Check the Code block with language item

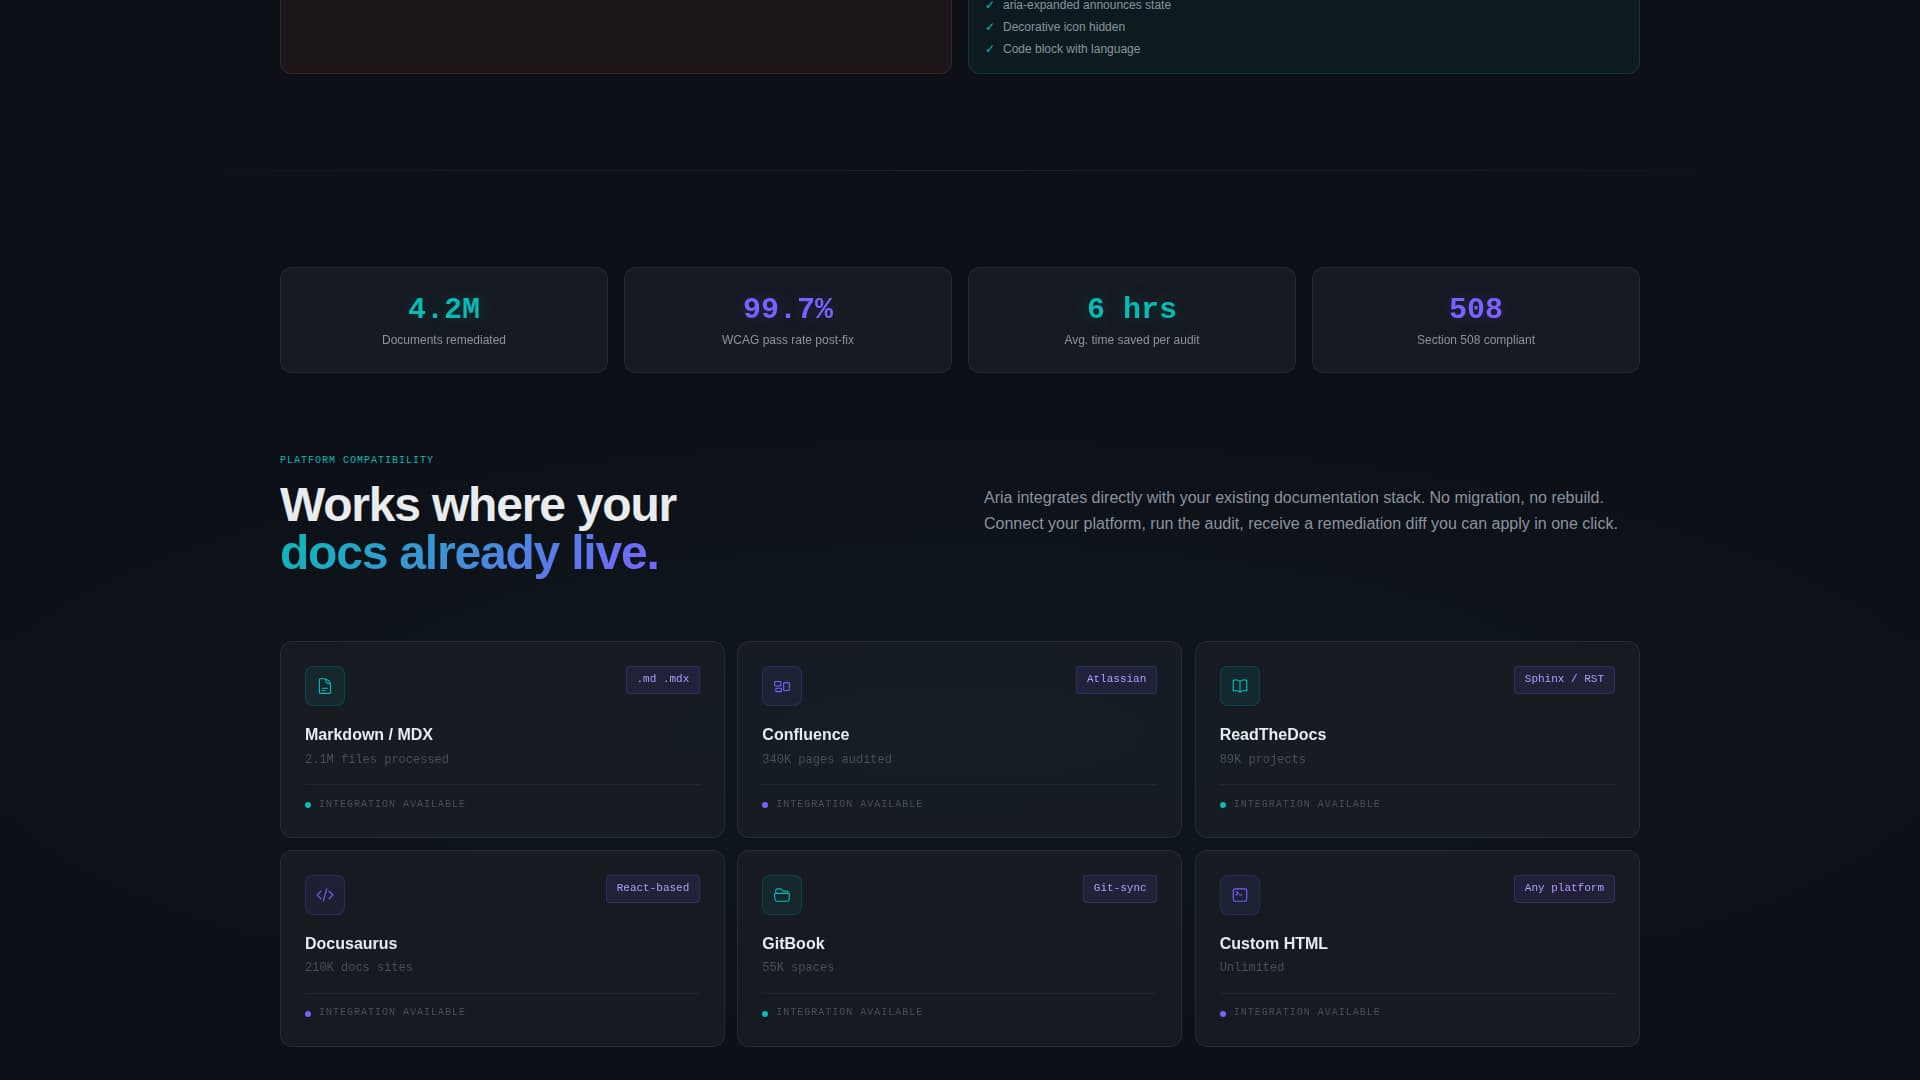click(1071, 49)
